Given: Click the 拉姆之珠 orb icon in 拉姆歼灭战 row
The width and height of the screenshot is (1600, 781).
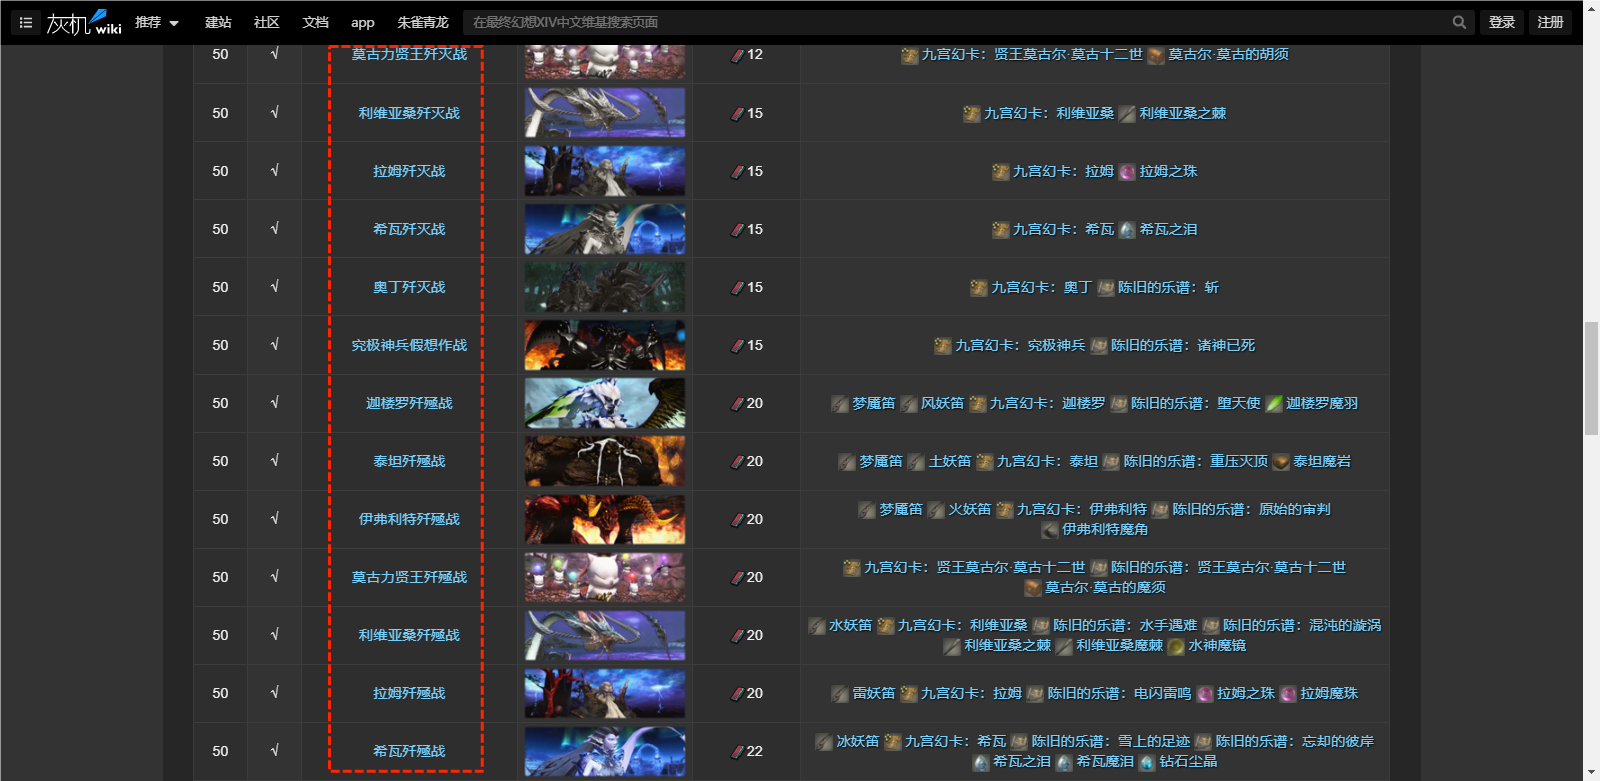Looking at the screenshot, I should tap(1127, 172).
